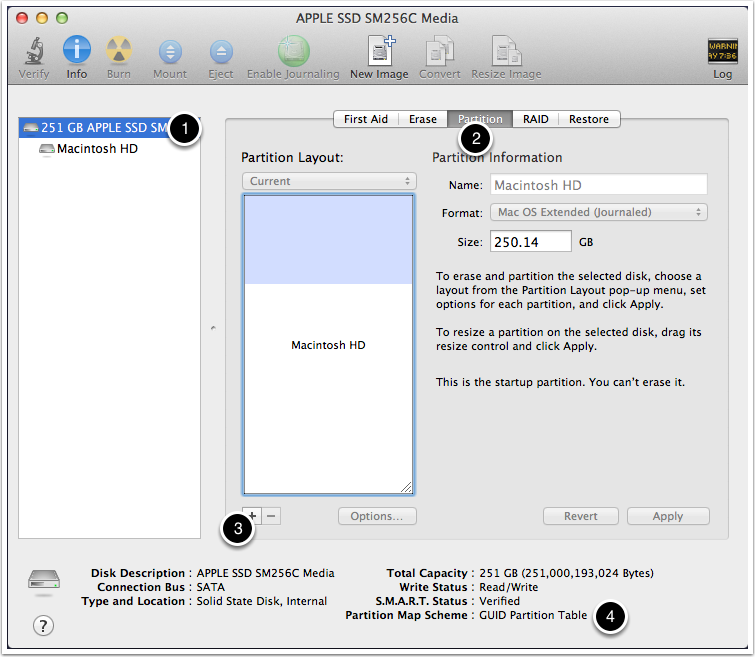This screenshot has width=755, height=657.
Task: Click the Disk Description 'APPLE SSD SM256C Media' value
Action: point(265,573)
